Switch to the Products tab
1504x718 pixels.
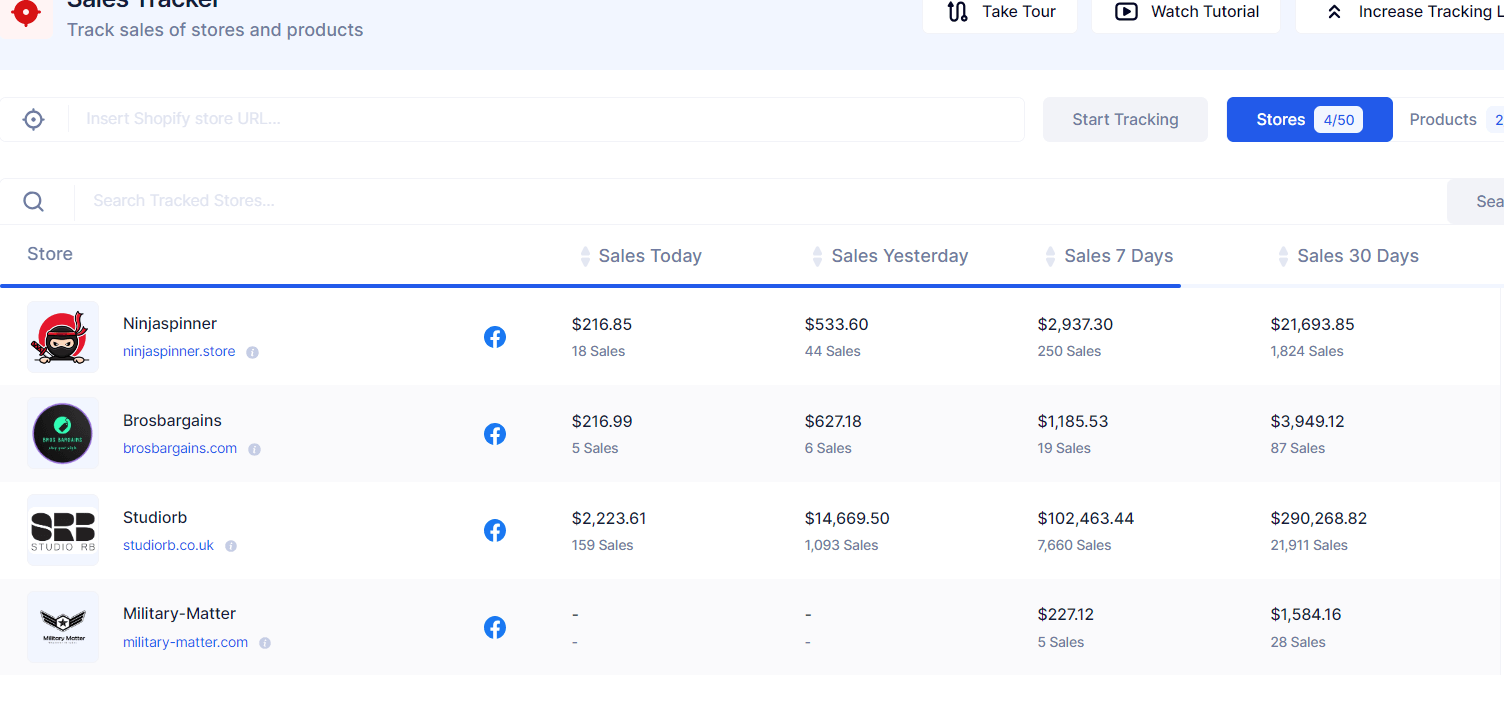[1443, 120]
